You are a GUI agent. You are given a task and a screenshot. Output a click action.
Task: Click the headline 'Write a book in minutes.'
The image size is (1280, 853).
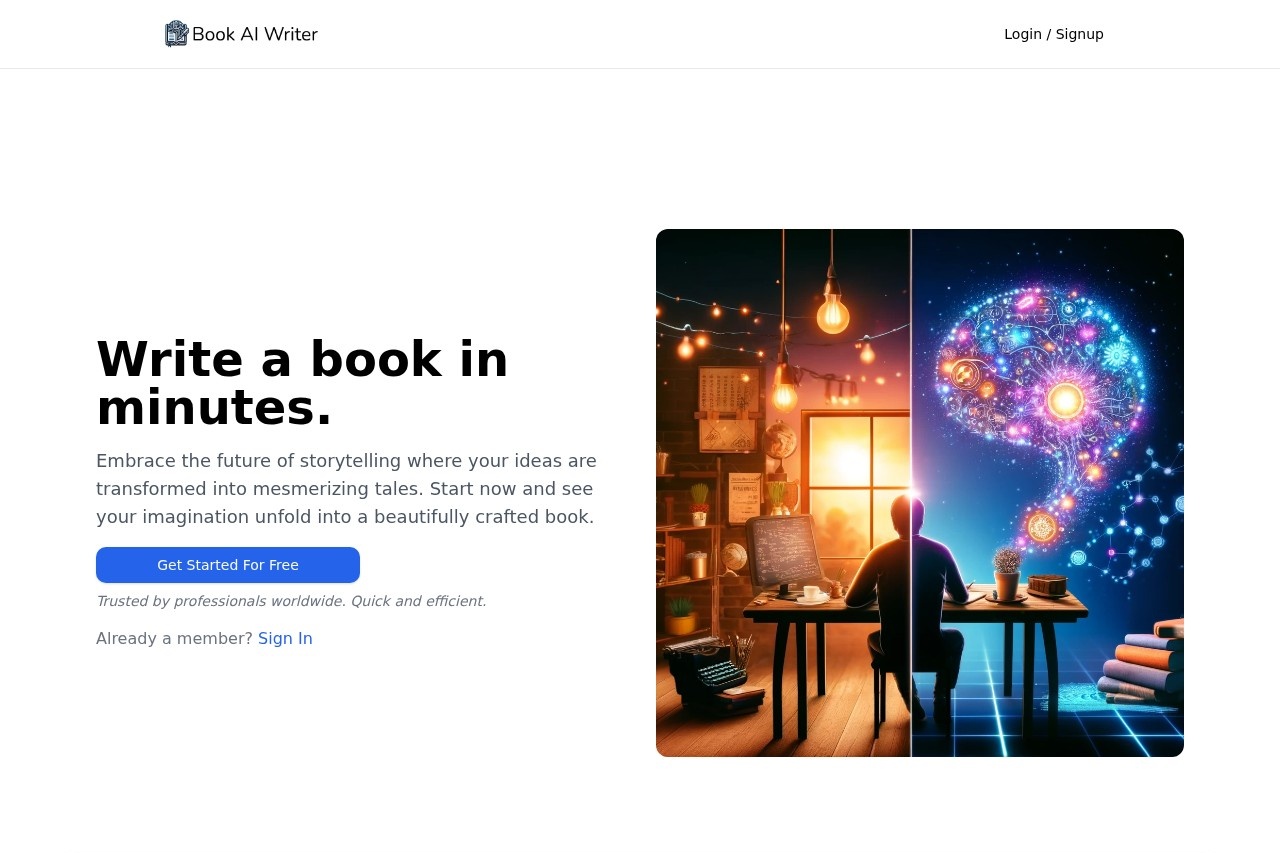302,383
